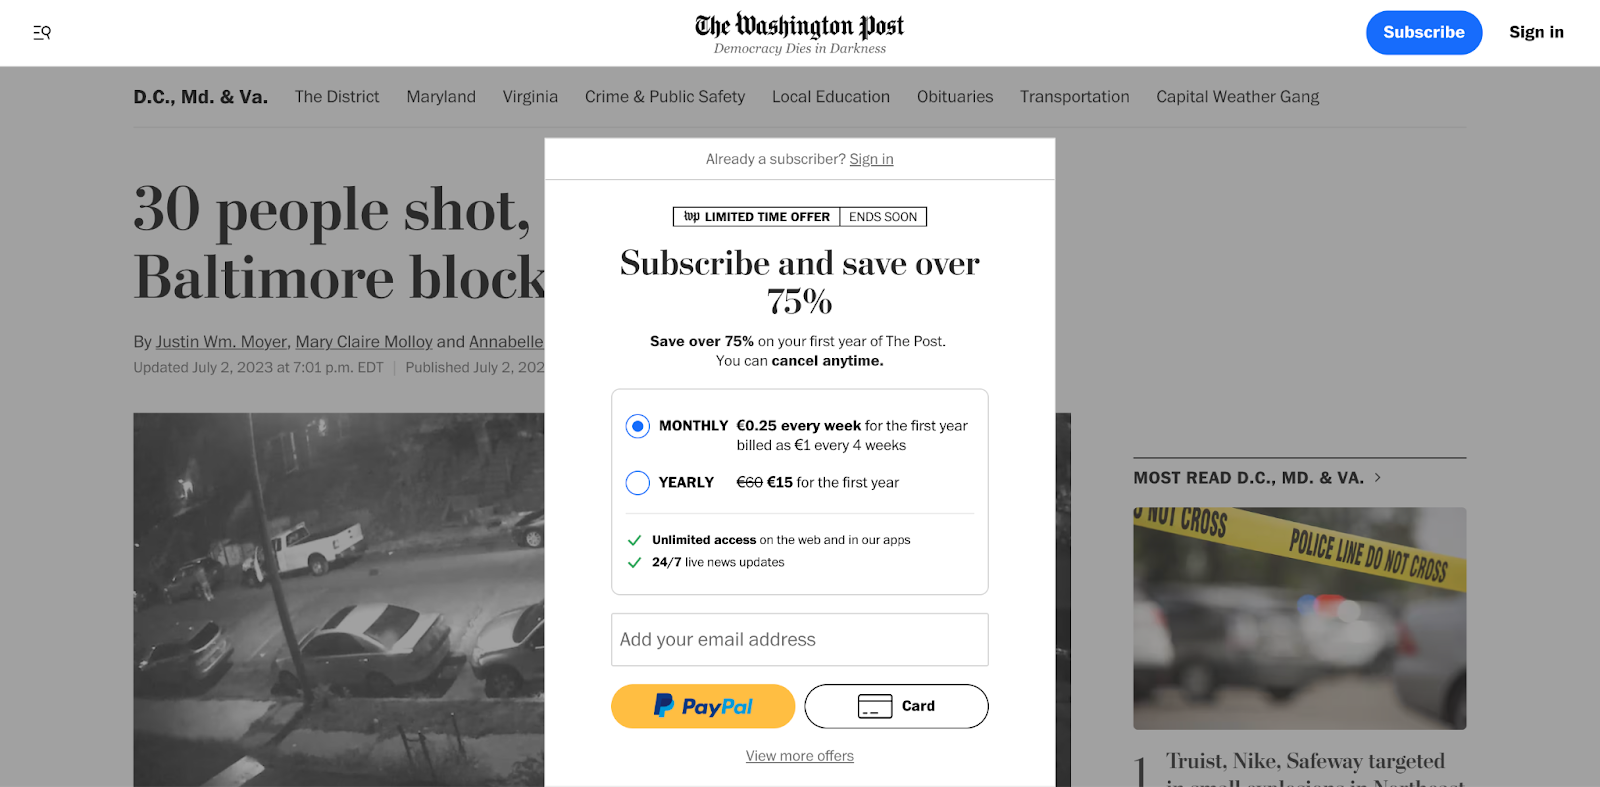Switch to the Maryland tab

pyautogui.click(x=440, y=96)
